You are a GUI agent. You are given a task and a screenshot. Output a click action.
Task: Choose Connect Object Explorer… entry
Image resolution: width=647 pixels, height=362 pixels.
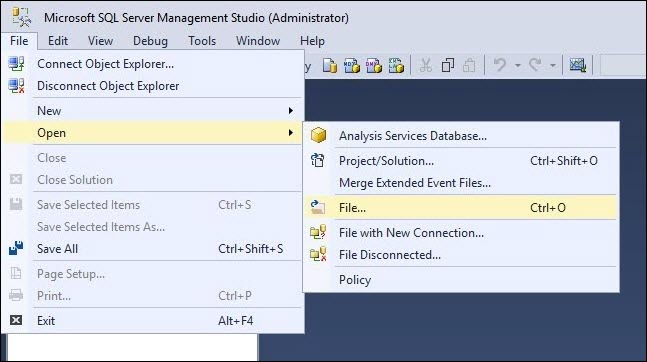click(153, 64)
